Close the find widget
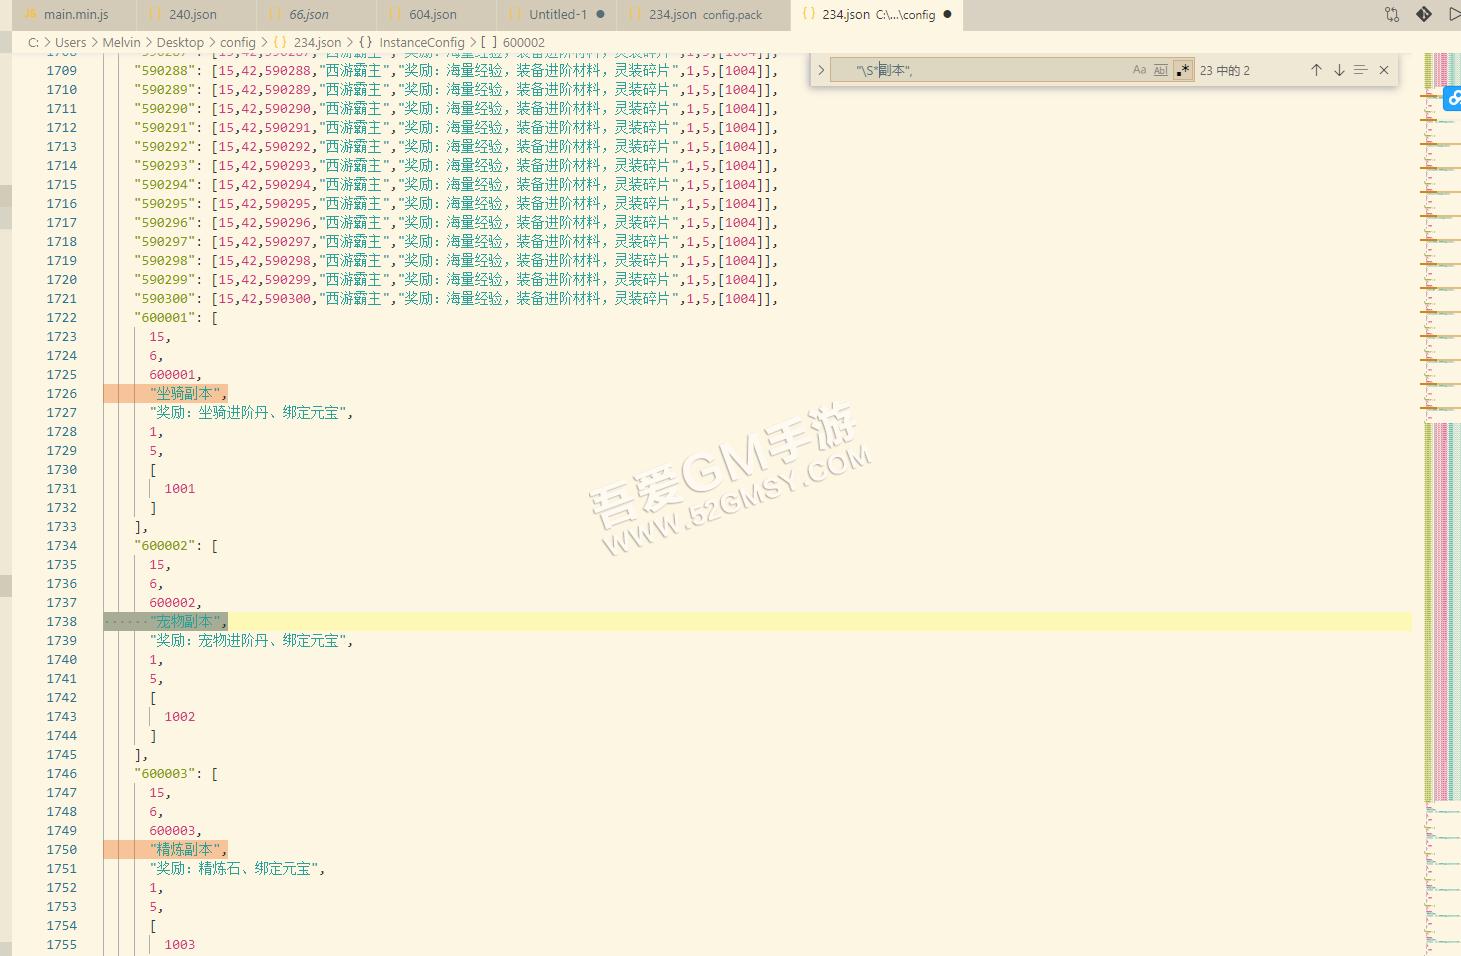The width and height of the screenshot is (1461, 956). point(1384,70)
